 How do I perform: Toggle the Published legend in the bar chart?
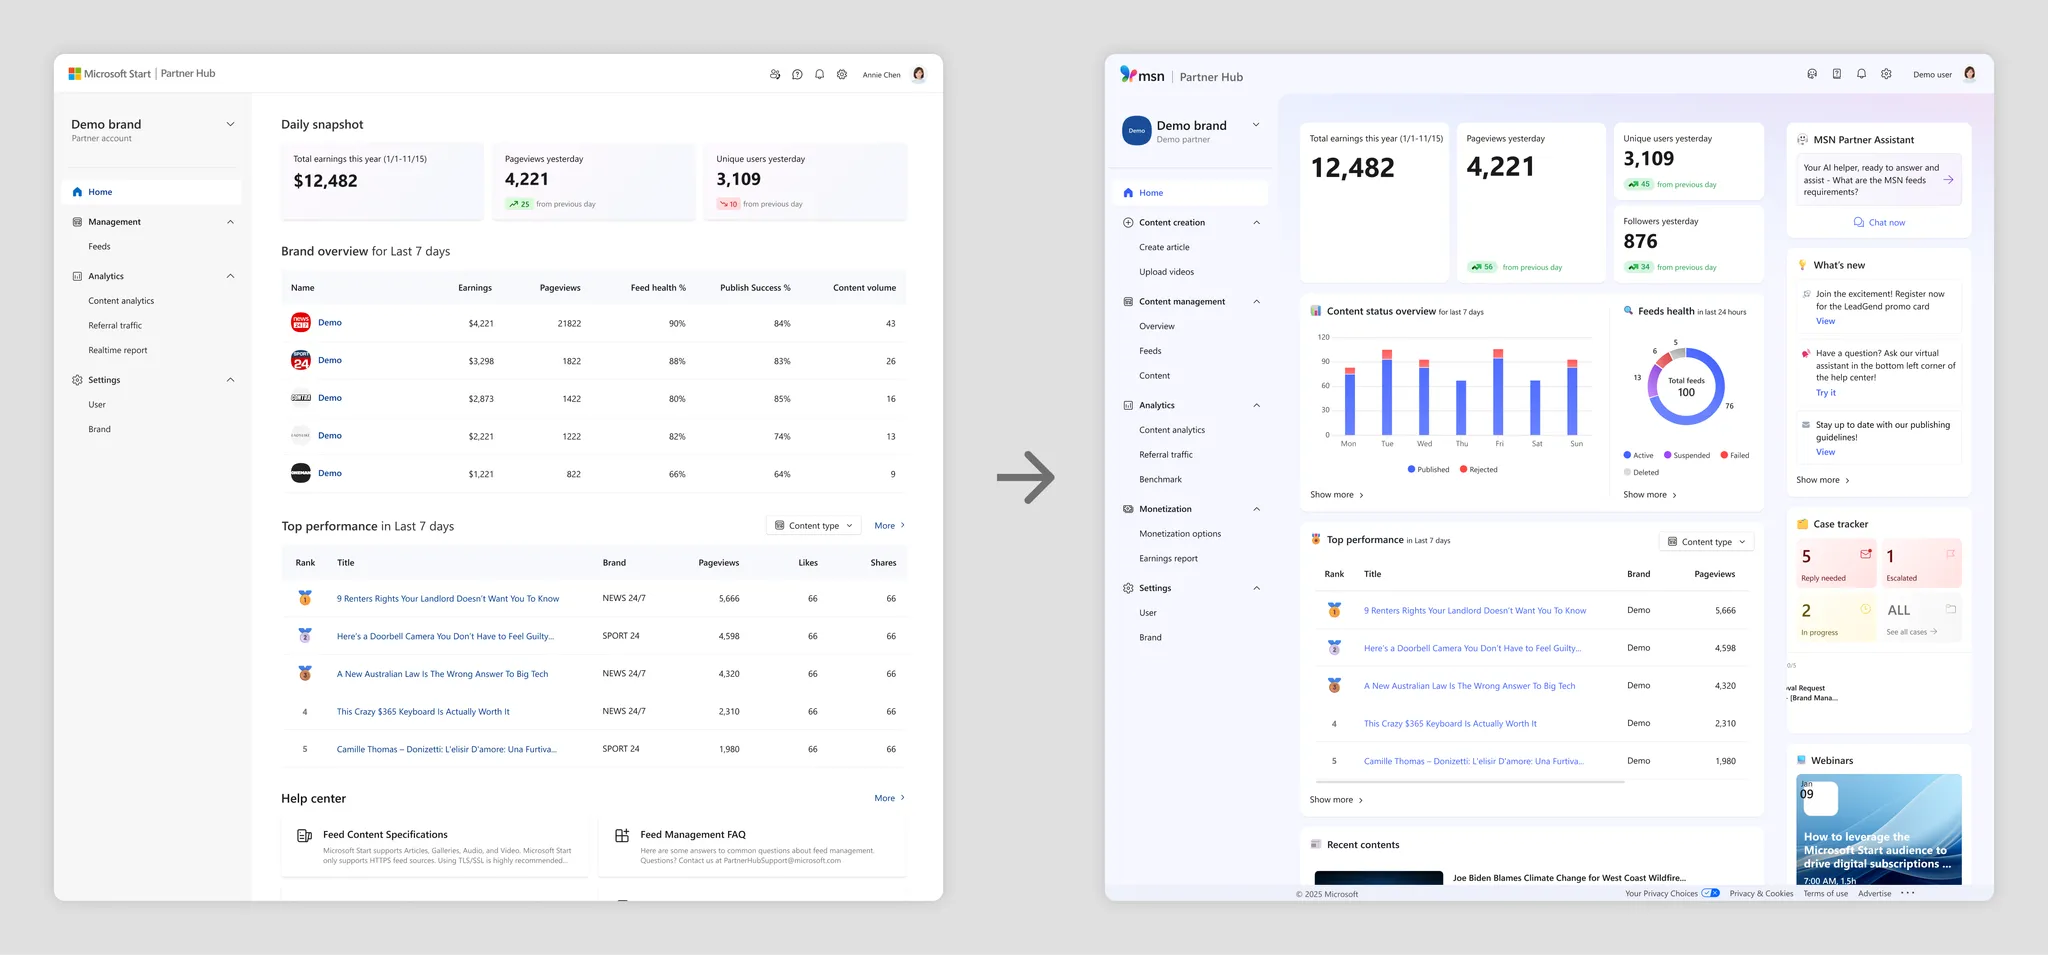coord(1428,470)
